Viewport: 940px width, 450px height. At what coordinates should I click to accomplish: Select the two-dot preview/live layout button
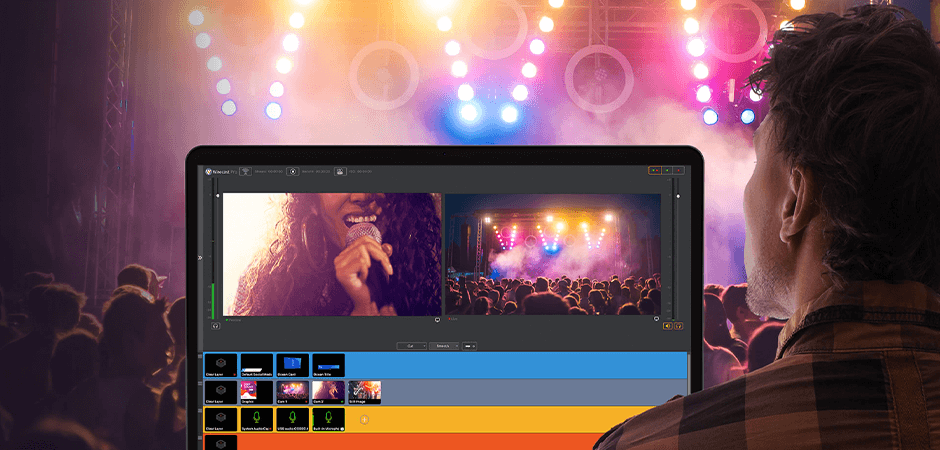655,171
